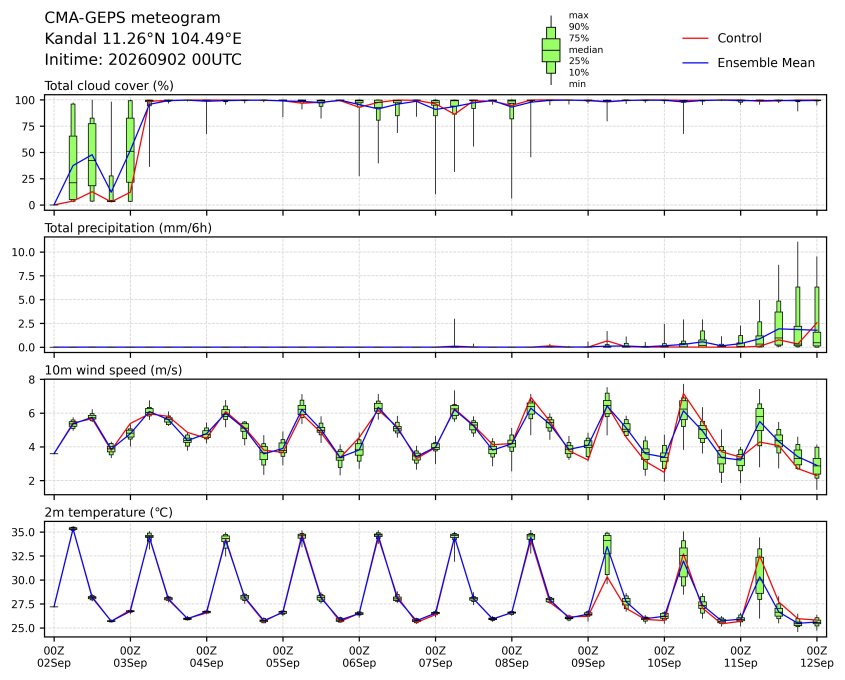Screen dimensions: 845x680
Task: Click the CMA-GEPS meteogram title
Action: (x=132, y=18)
